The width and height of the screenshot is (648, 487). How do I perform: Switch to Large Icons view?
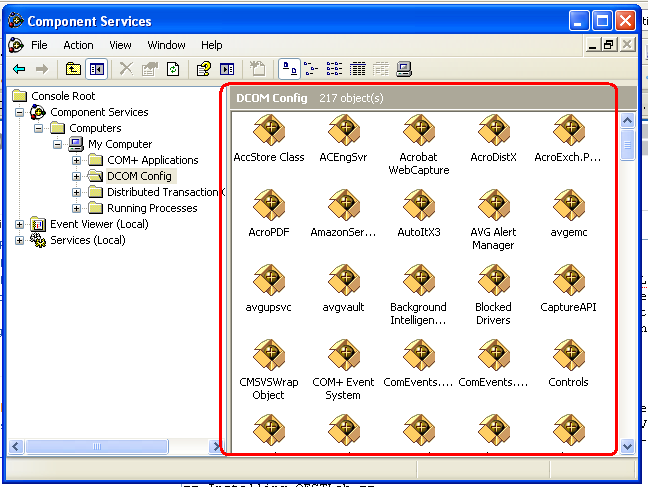point(287,69)
